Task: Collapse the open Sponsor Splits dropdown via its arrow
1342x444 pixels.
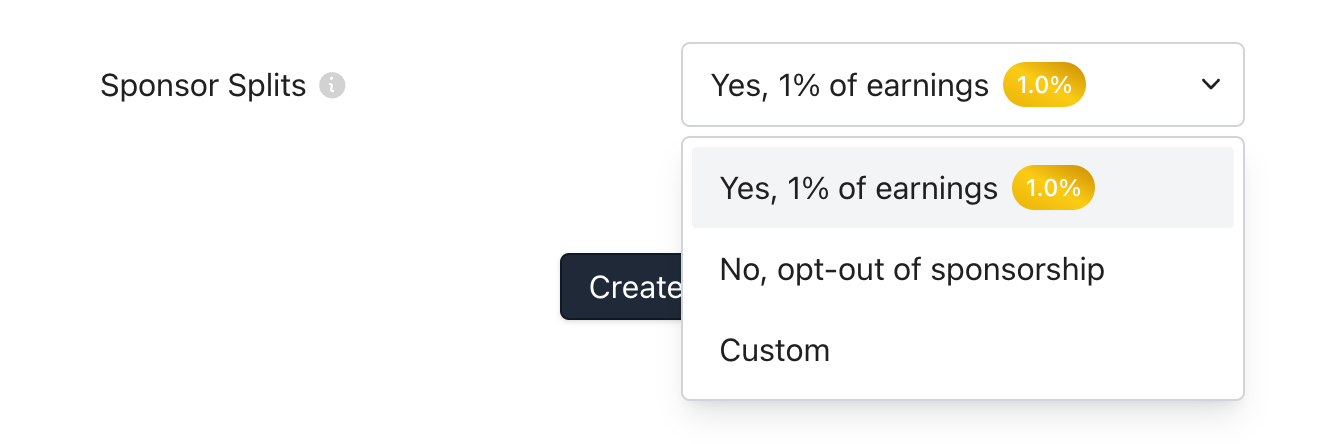Action: [x=1210, y=85]
